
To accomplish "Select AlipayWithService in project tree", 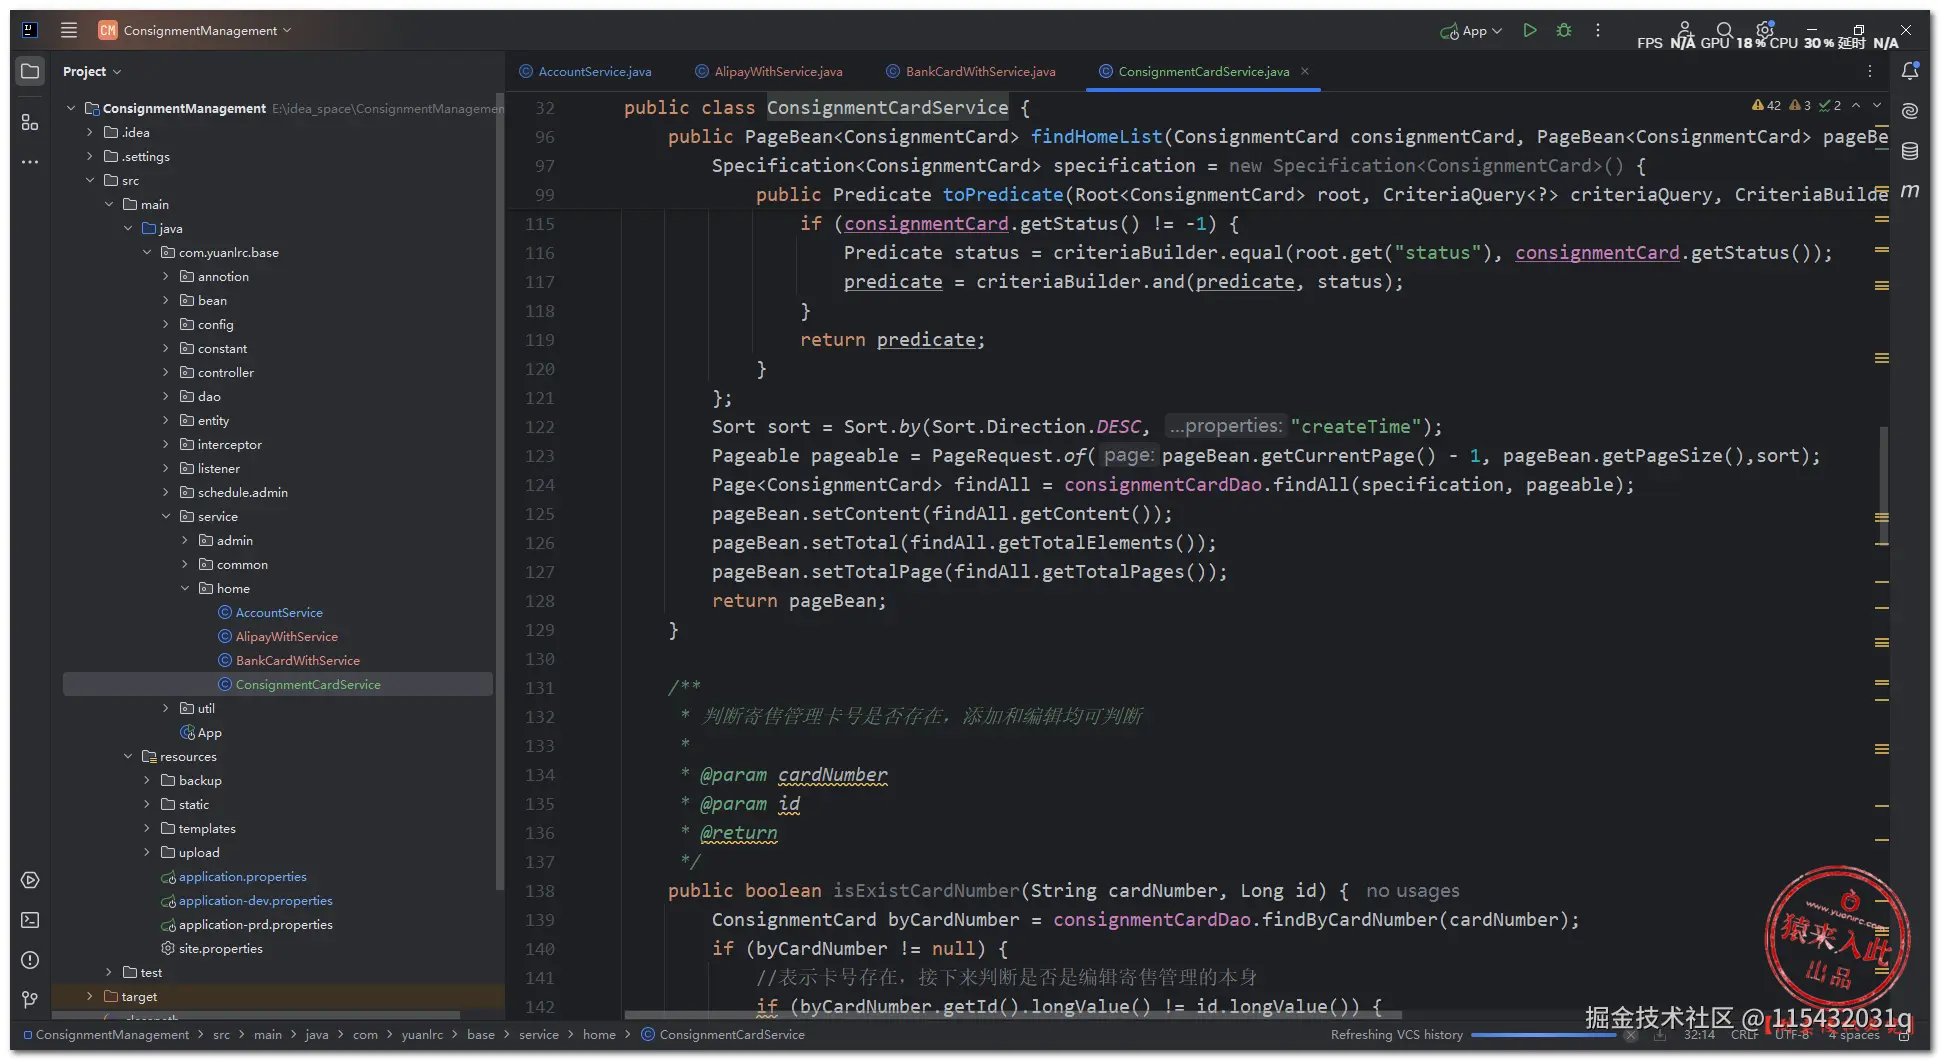I will [278, 636].
